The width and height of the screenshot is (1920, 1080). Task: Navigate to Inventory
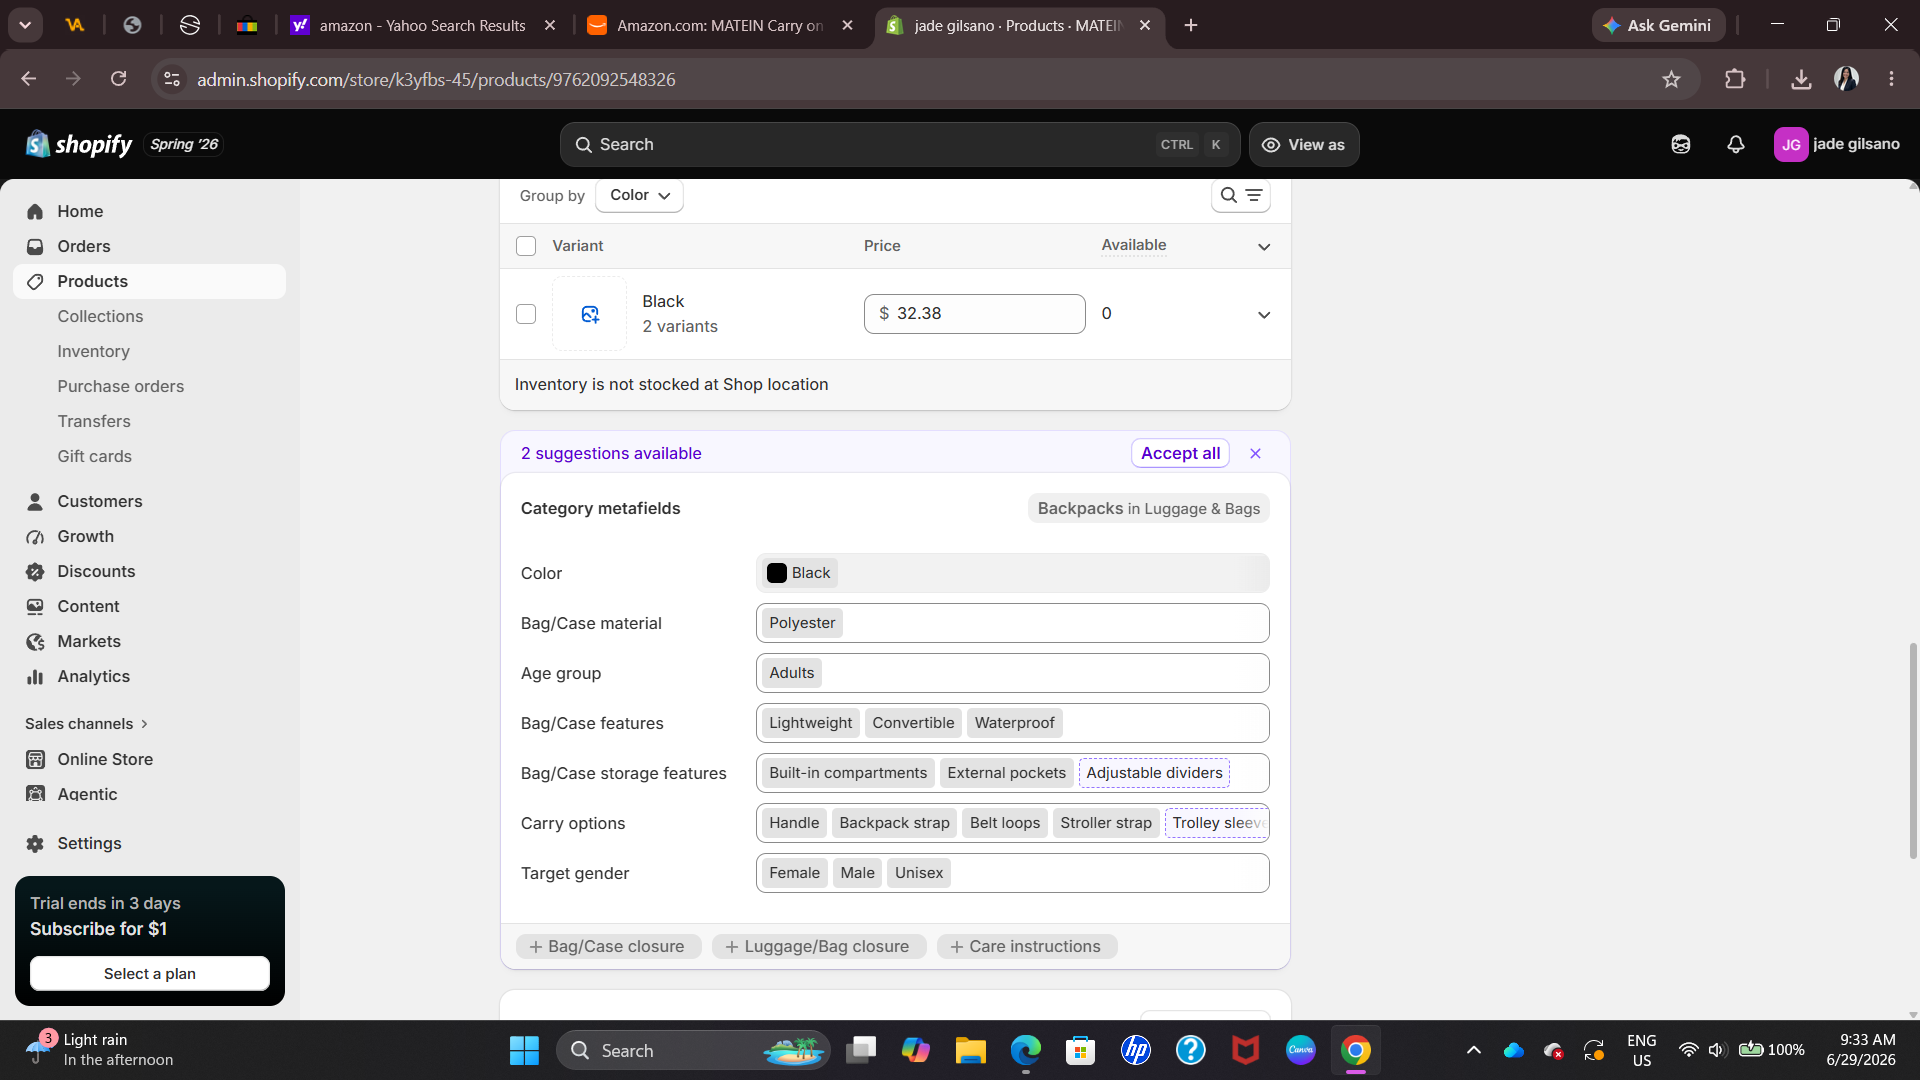click(x=93, y=351)
